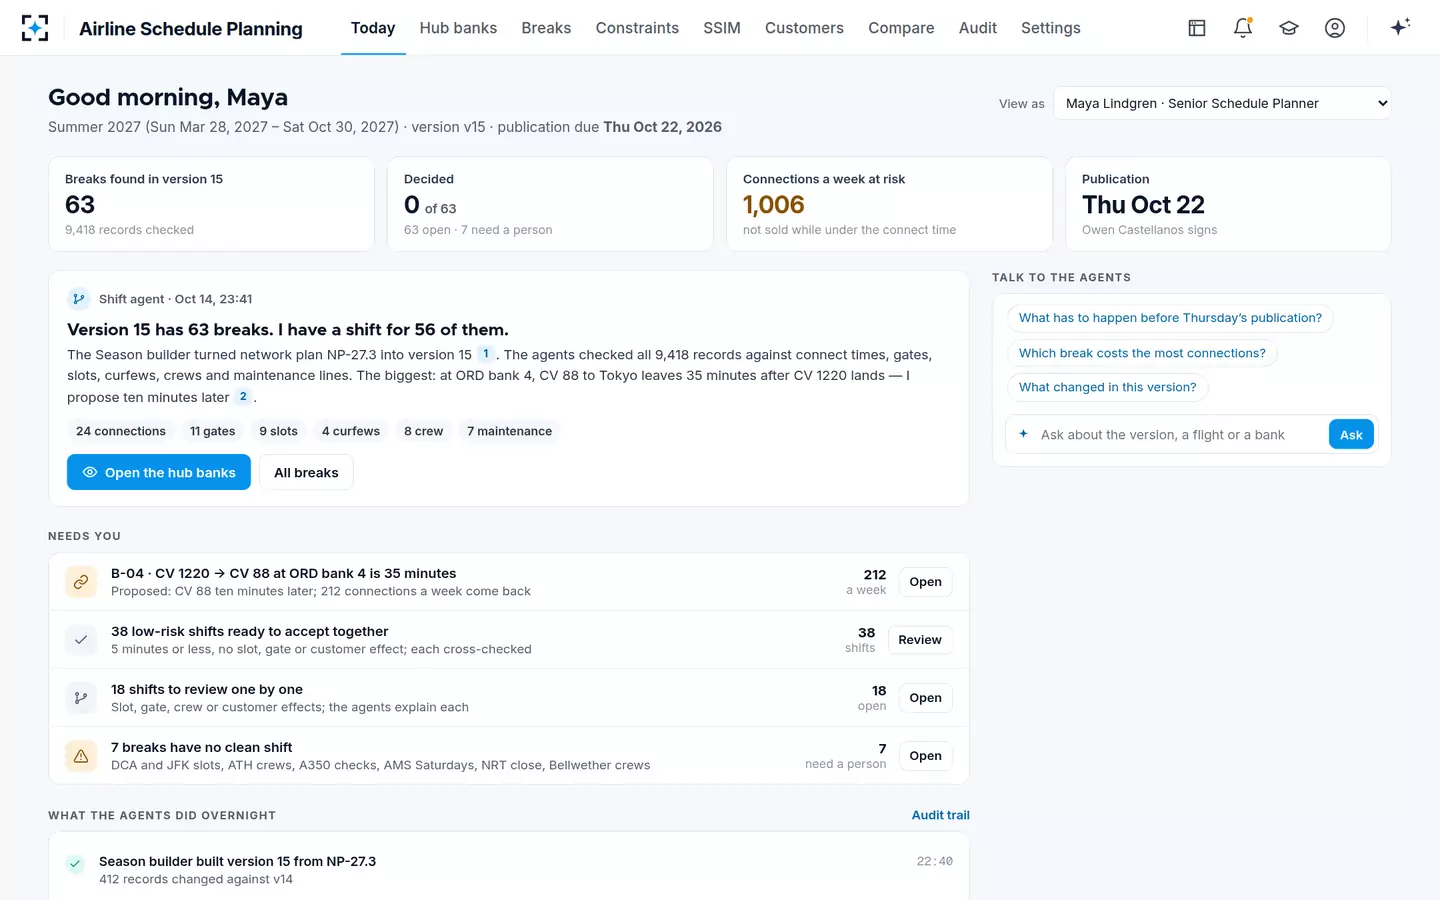
Task: Click Open the hub banks button
Action: coord(159,472)
